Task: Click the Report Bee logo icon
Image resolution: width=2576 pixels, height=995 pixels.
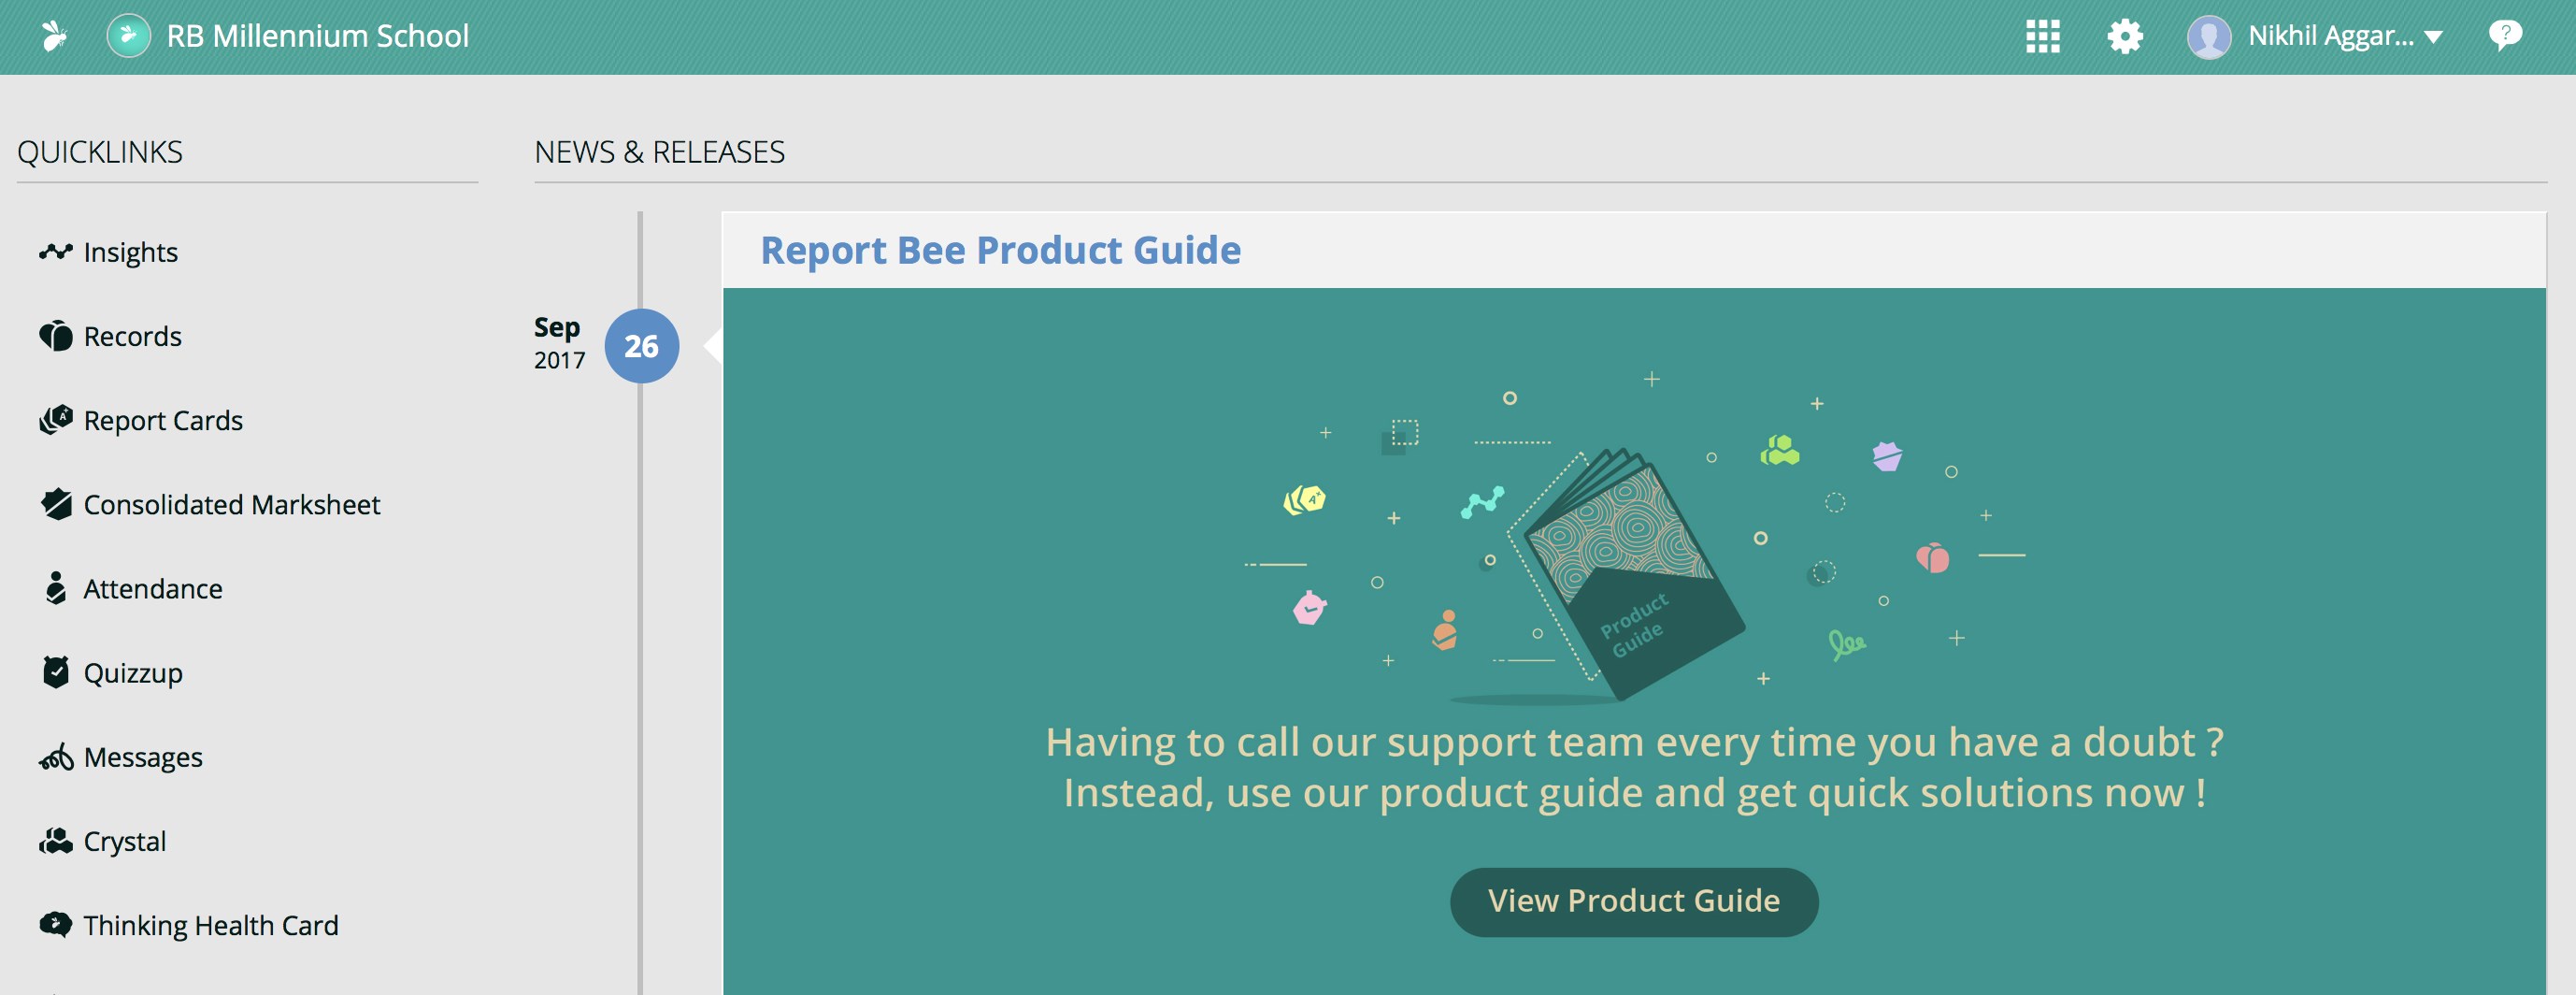Action: tap(54, 36)
